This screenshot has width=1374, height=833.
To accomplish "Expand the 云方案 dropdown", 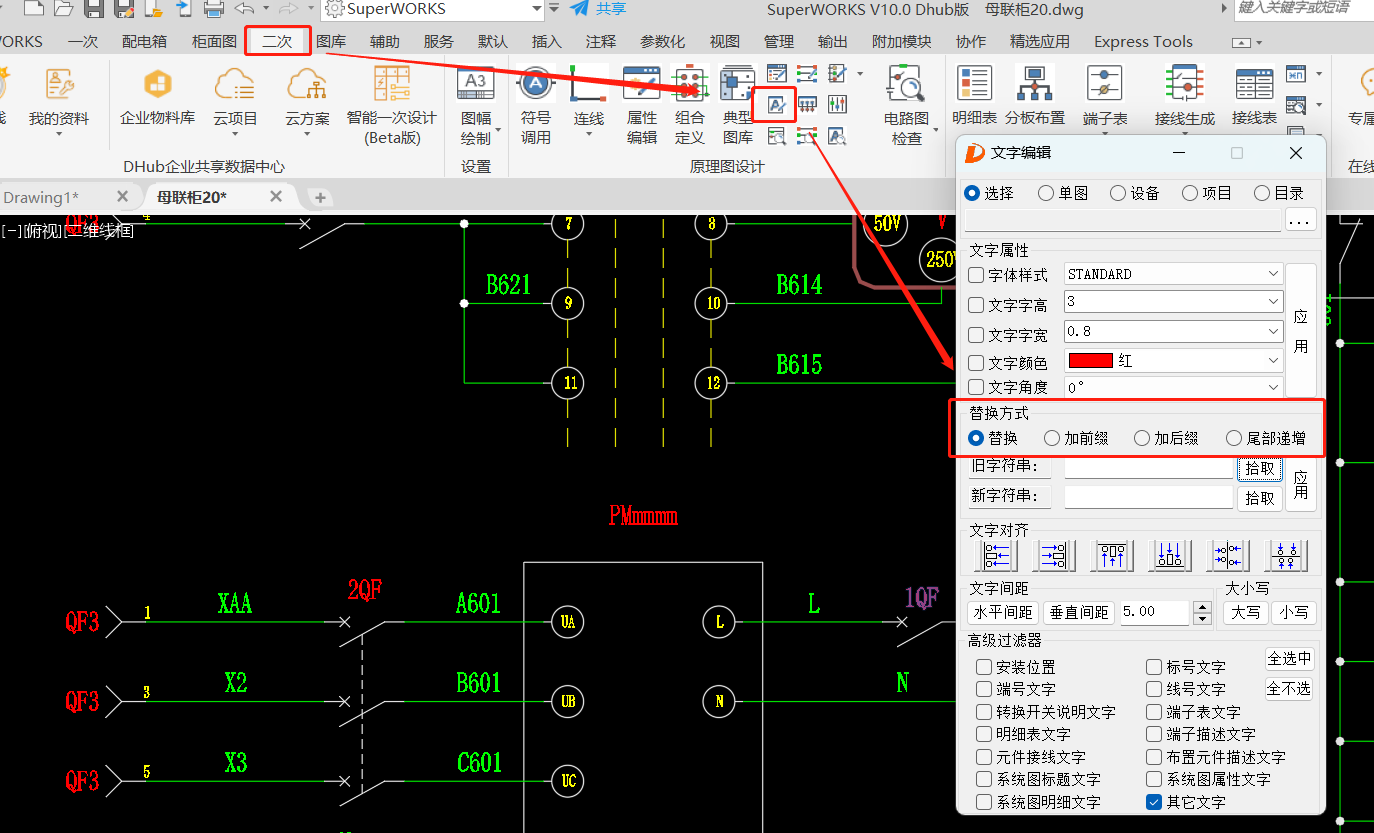I will 307,134.
